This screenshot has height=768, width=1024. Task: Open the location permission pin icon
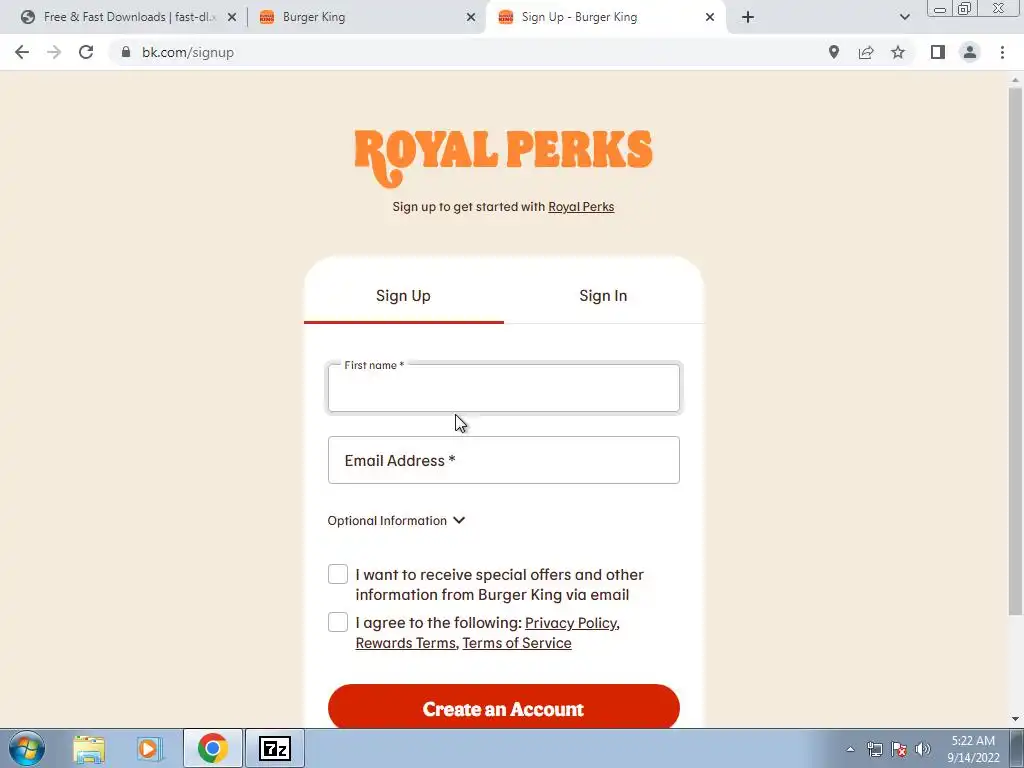834,52
